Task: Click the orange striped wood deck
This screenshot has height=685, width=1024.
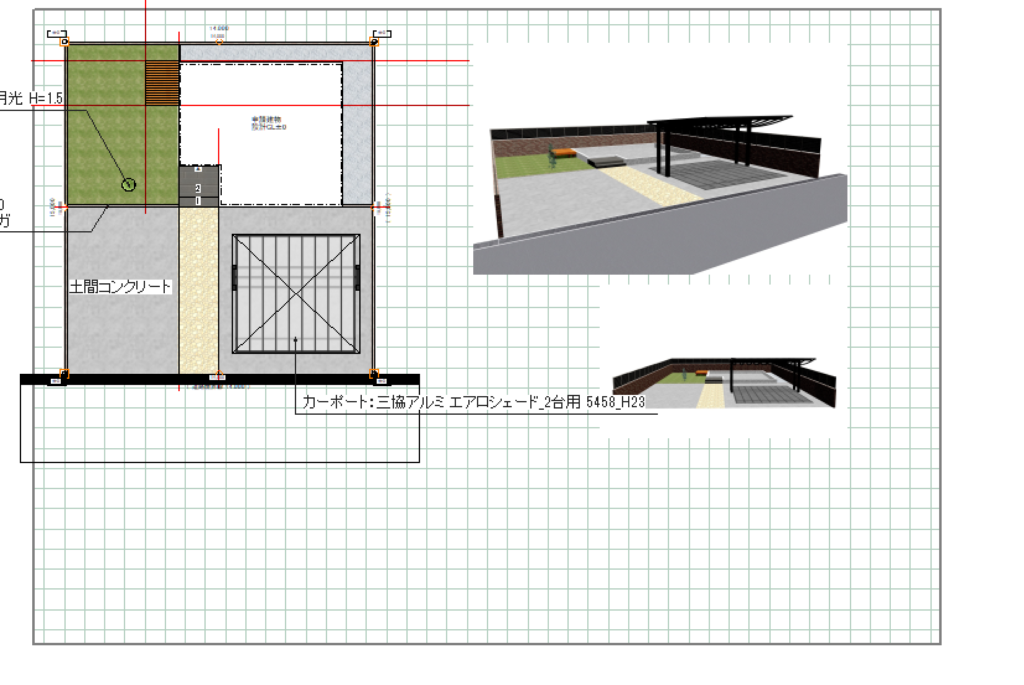Action: pos(162,83)
